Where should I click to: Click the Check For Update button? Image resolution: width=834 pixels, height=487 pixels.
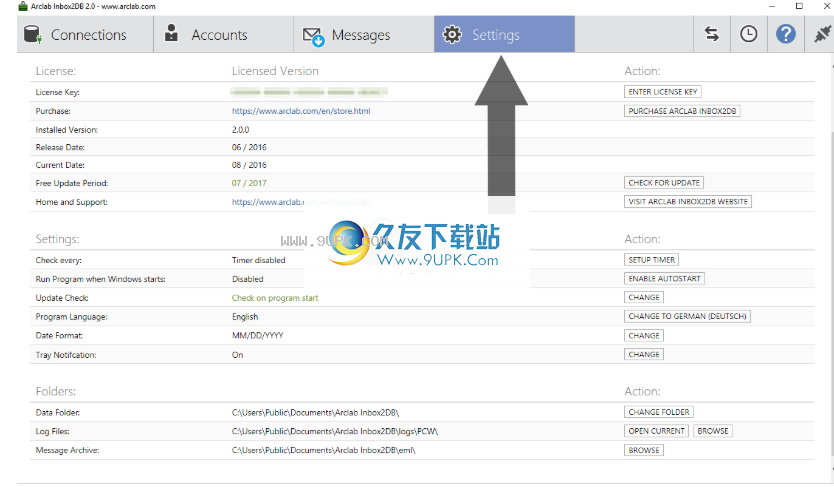[664, 183]
